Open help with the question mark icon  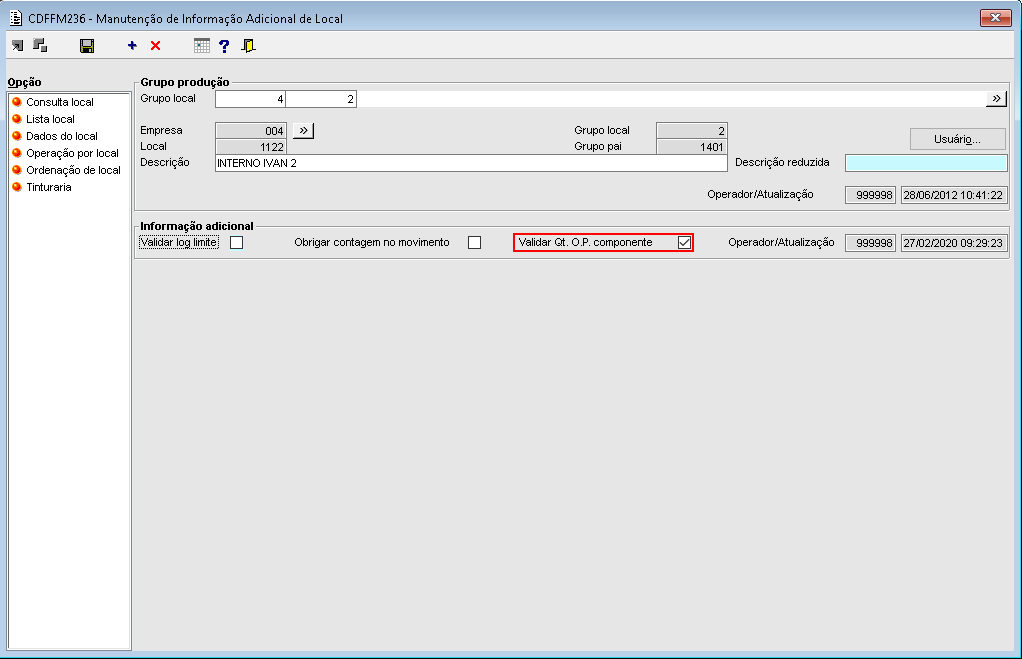224,46
